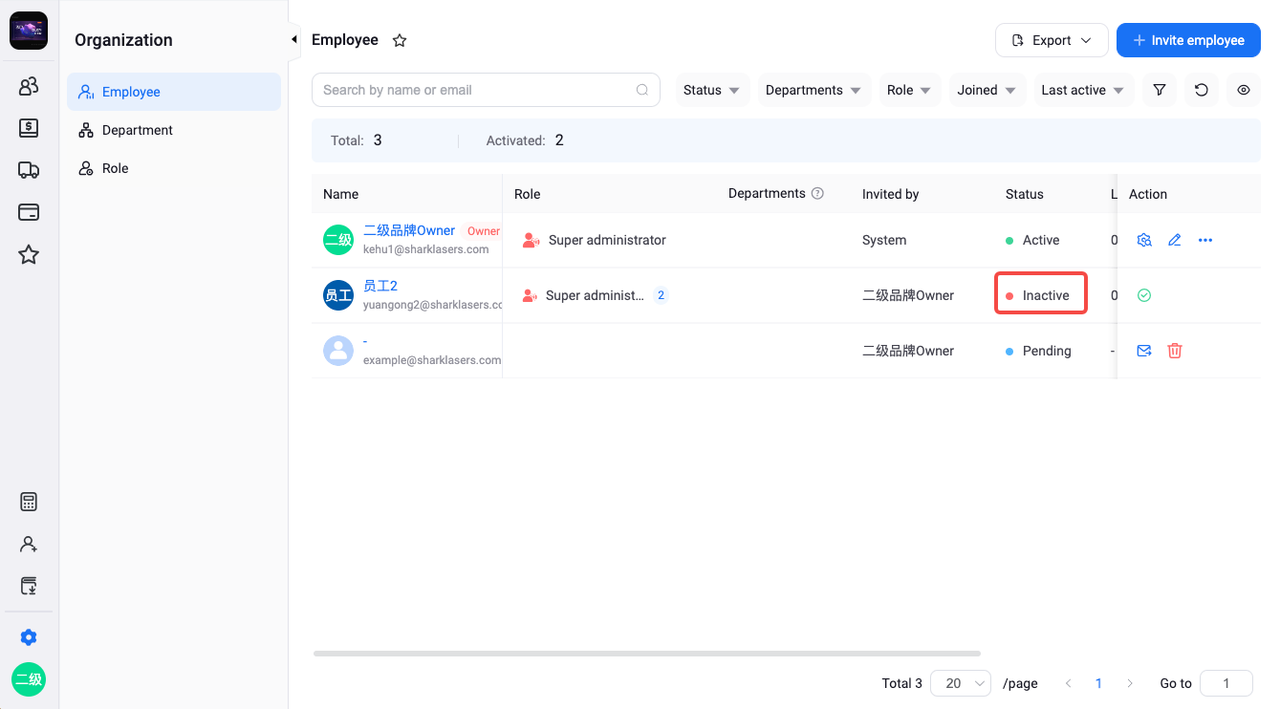Open the calculator icon in left rail
This screenshot has height=709, width=1280.
[x=29, y=502]
